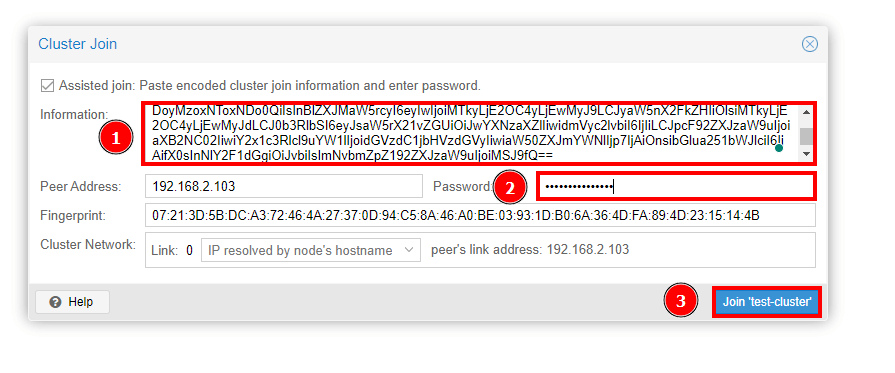
Task: Toggle the Assisted join checkbox
Action: pyautogui.click(x=47, y=86)
